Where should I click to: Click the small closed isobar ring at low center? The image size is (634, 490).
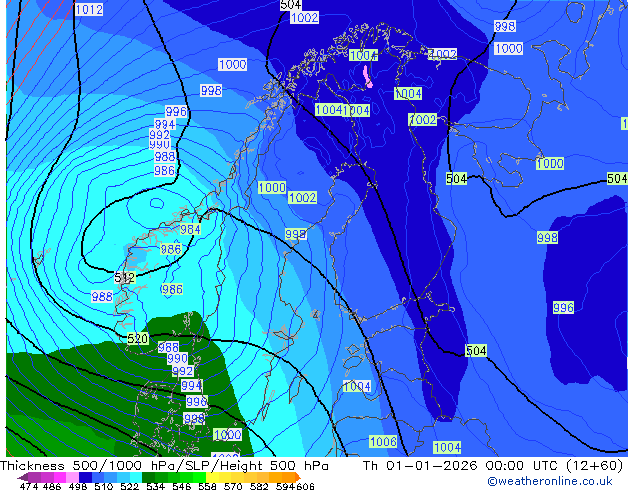click(157, 203)
